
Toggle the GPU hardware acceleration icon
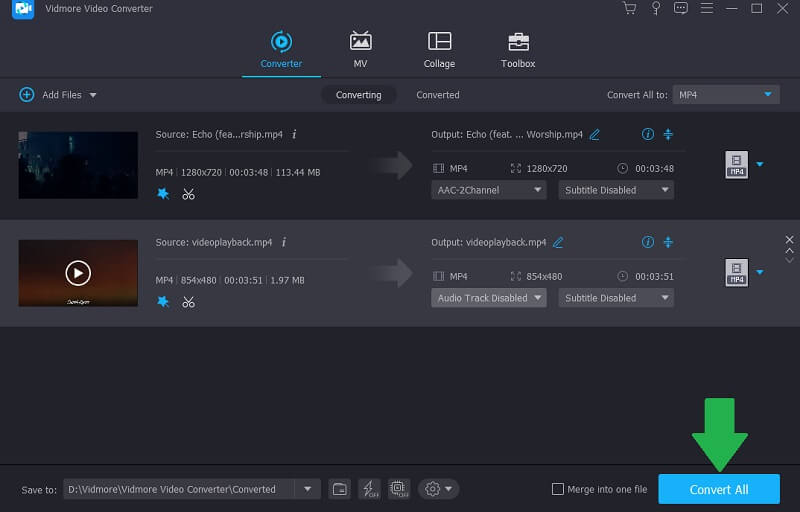[398, 489]
